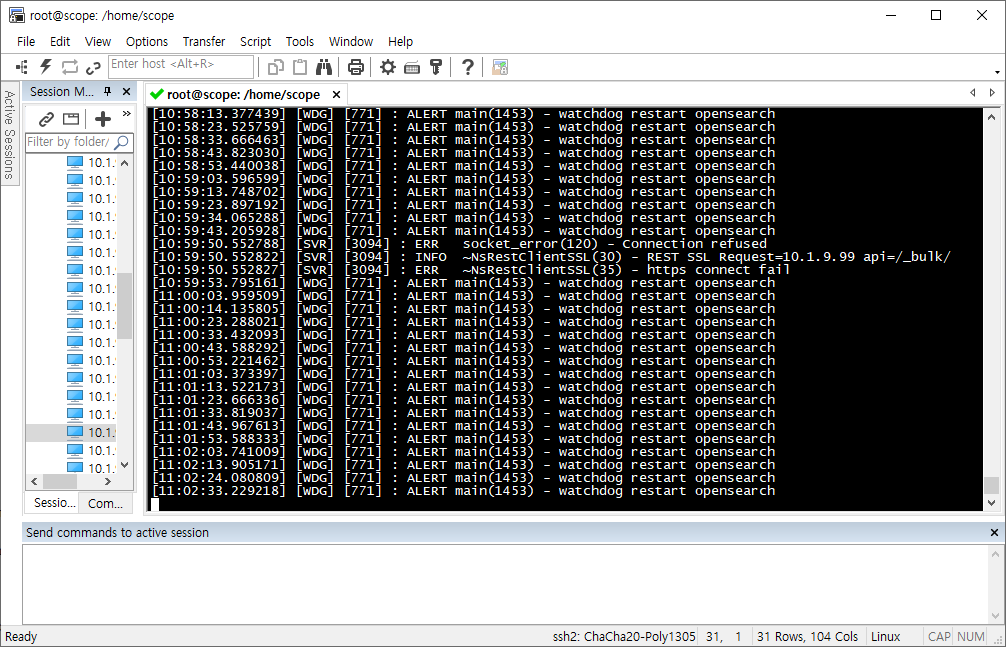
Task: Click terminal scrollbar up arrow
Action: click(x=991, y=117)
